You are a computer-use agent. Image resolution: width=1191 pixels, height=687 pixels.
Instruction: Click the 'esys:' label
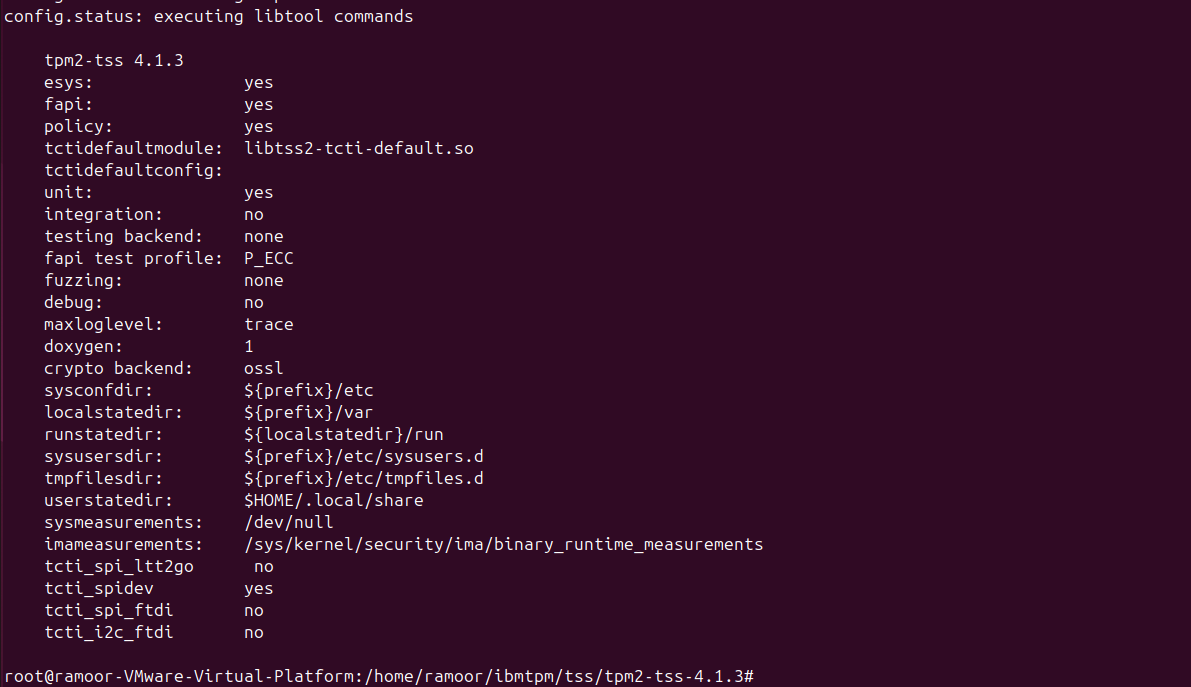point(68,82)
